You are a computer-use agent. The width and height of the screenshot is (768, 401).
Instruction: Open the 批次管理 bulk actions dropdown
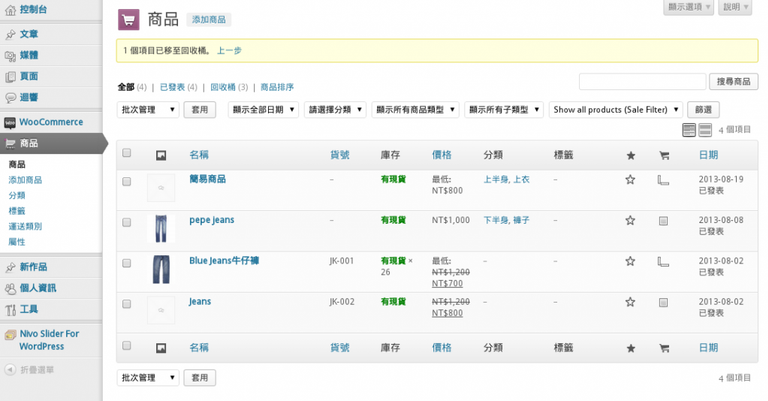148,110
